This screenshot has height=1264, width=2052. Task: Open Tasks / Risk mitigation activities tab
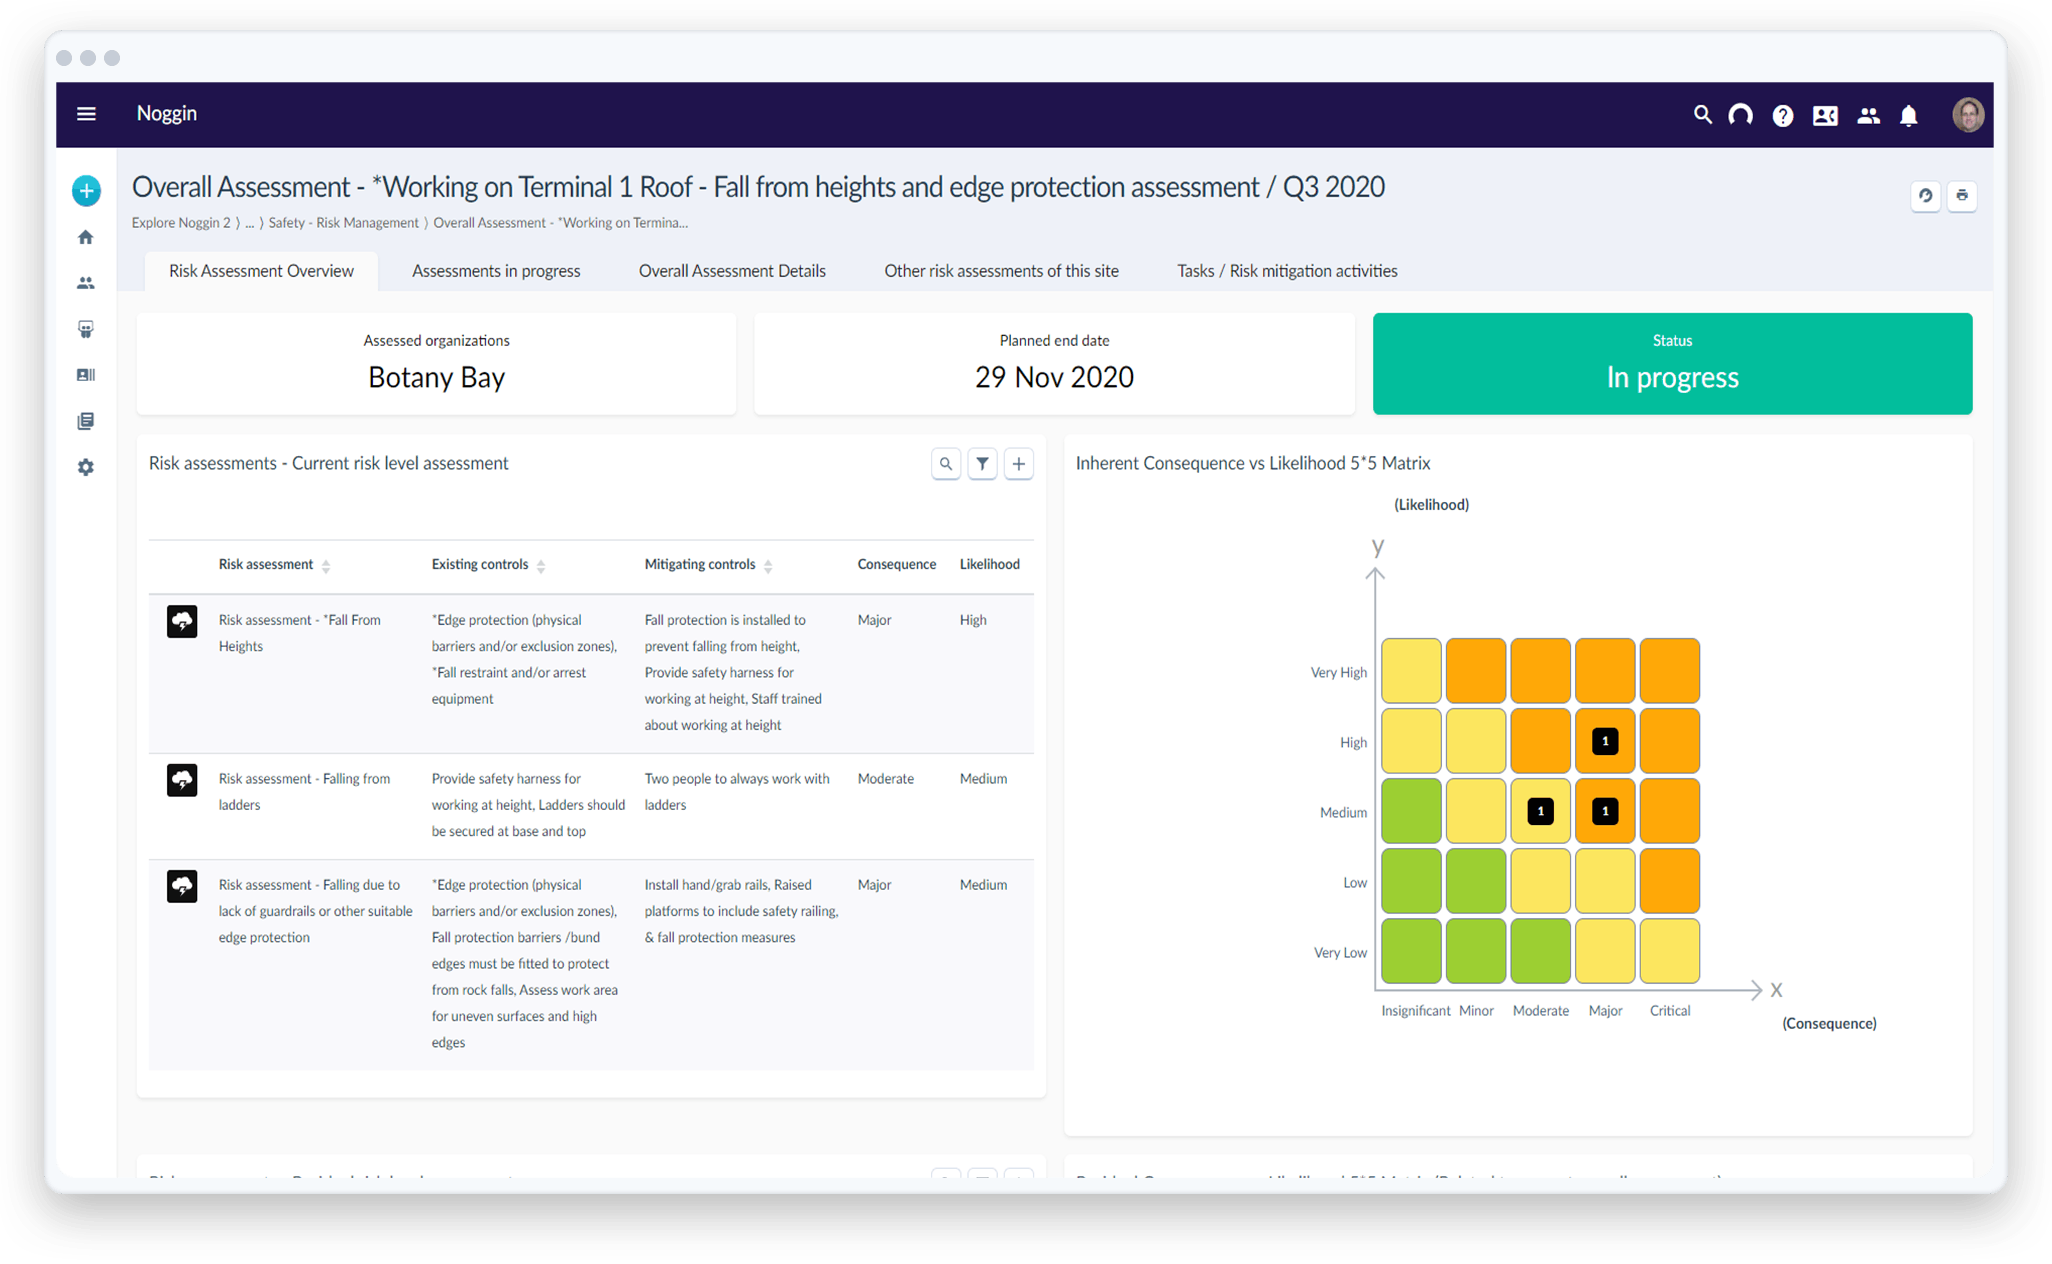pyautogui.click(x=1286, y=271)
